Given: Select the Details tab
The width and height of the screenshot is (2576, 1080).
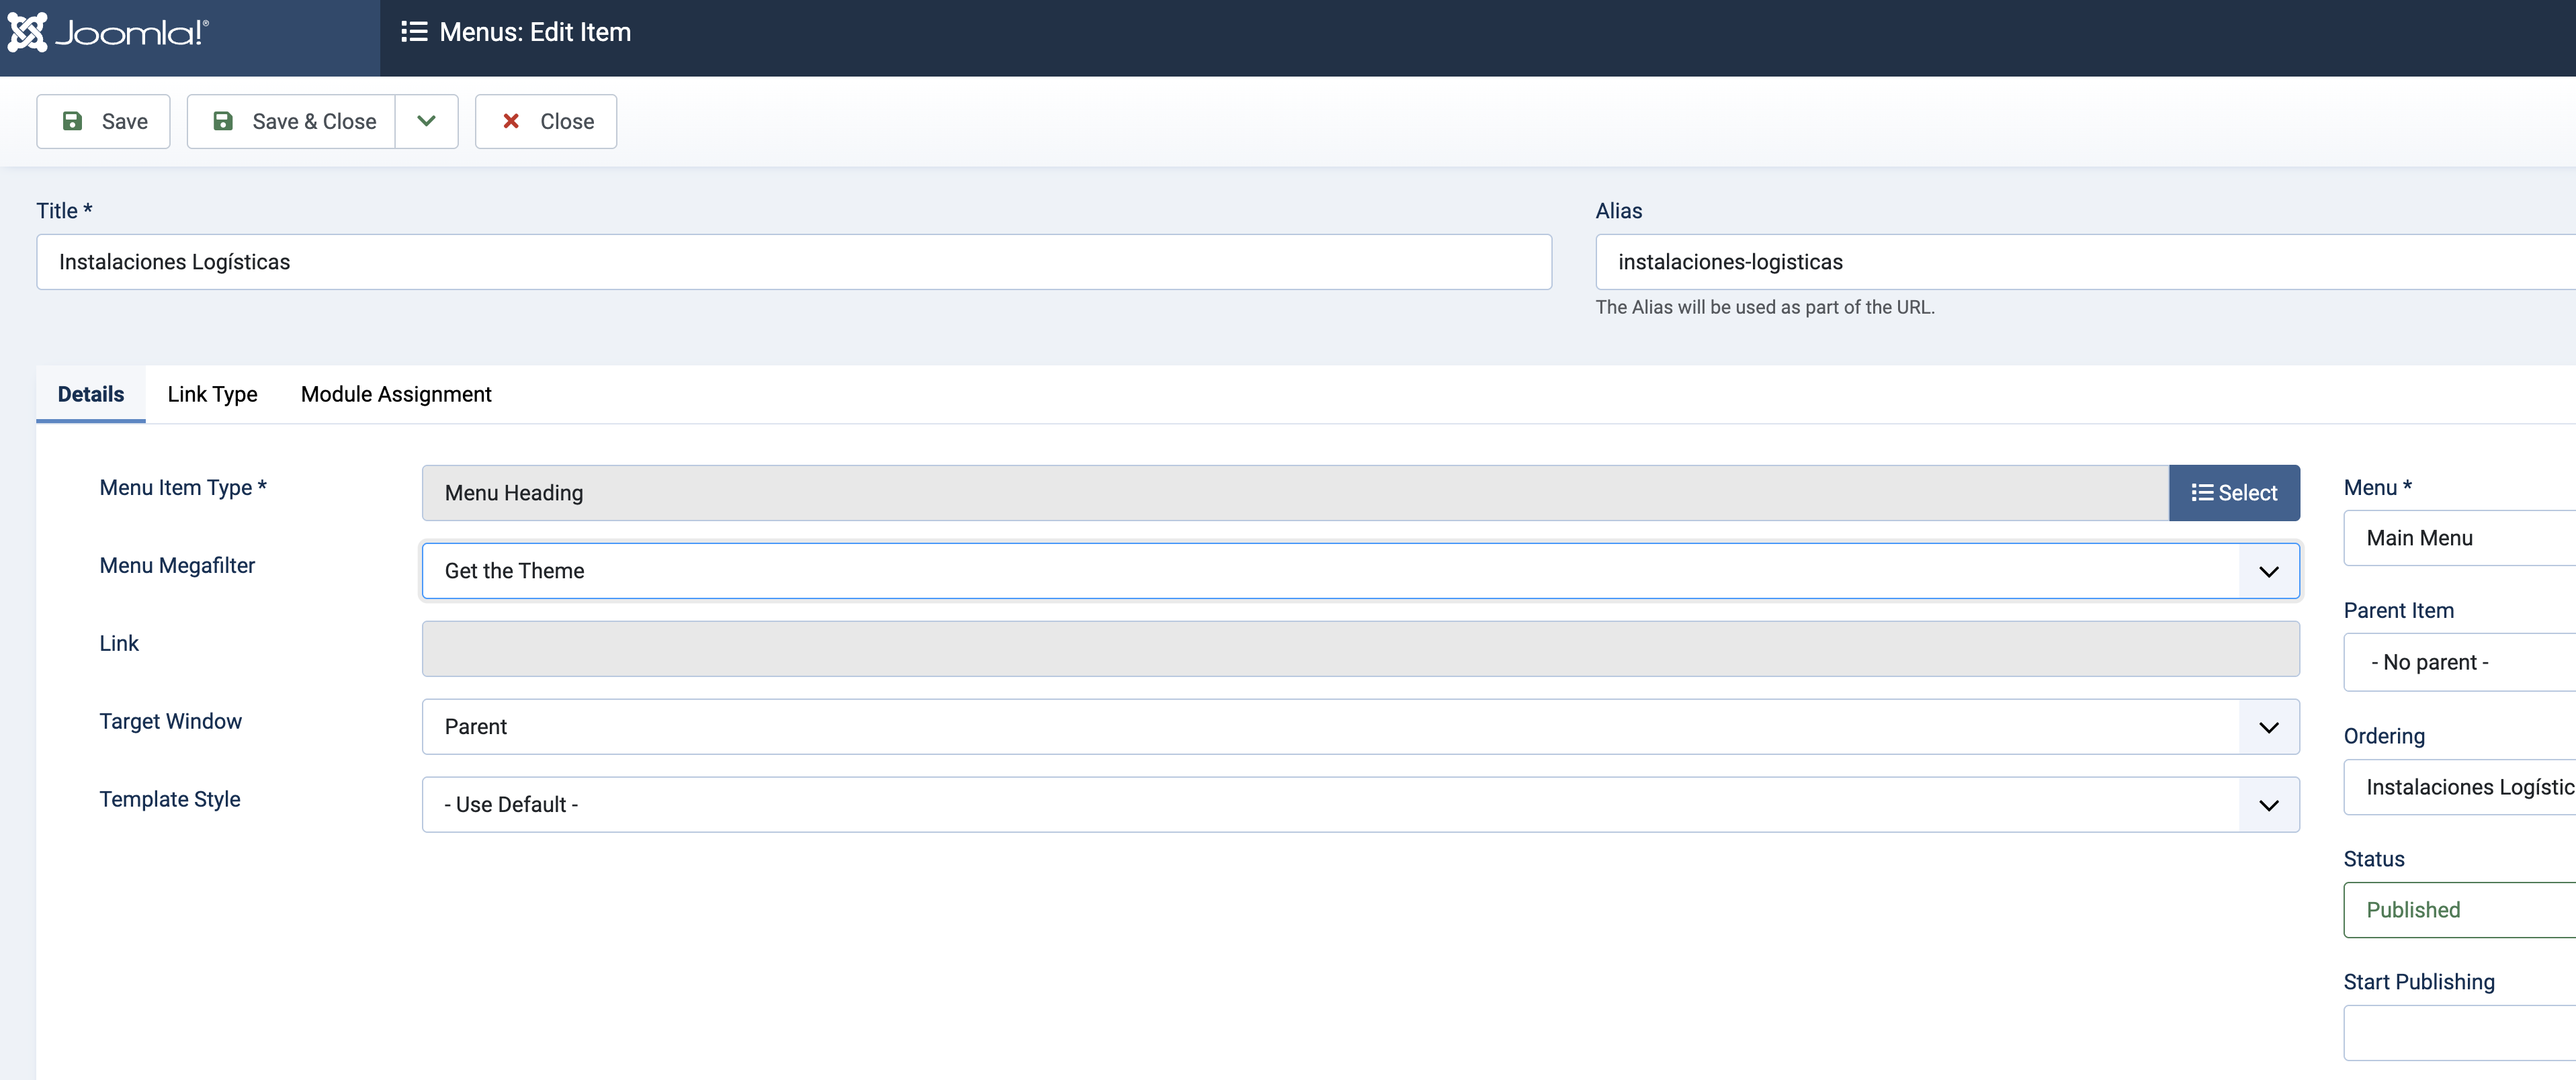Looking at the screenshot, I should point(91,394).
